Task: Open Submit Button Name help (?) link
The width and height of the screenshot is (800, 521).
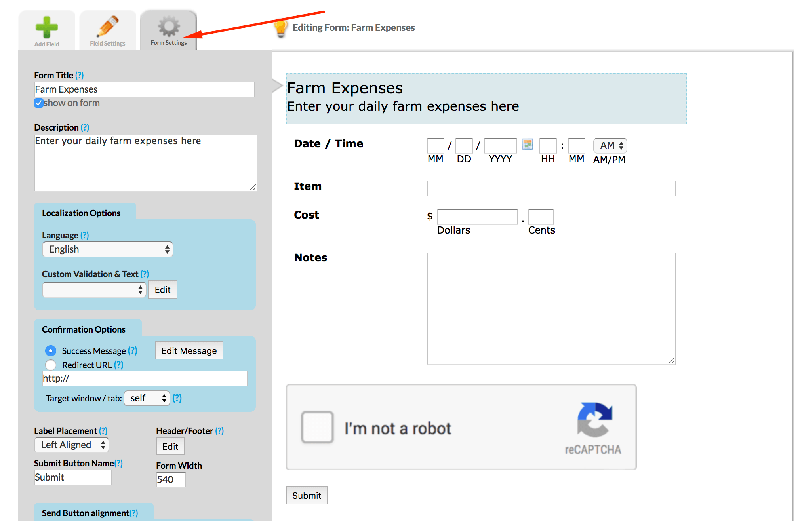Action: coord(119,463)
